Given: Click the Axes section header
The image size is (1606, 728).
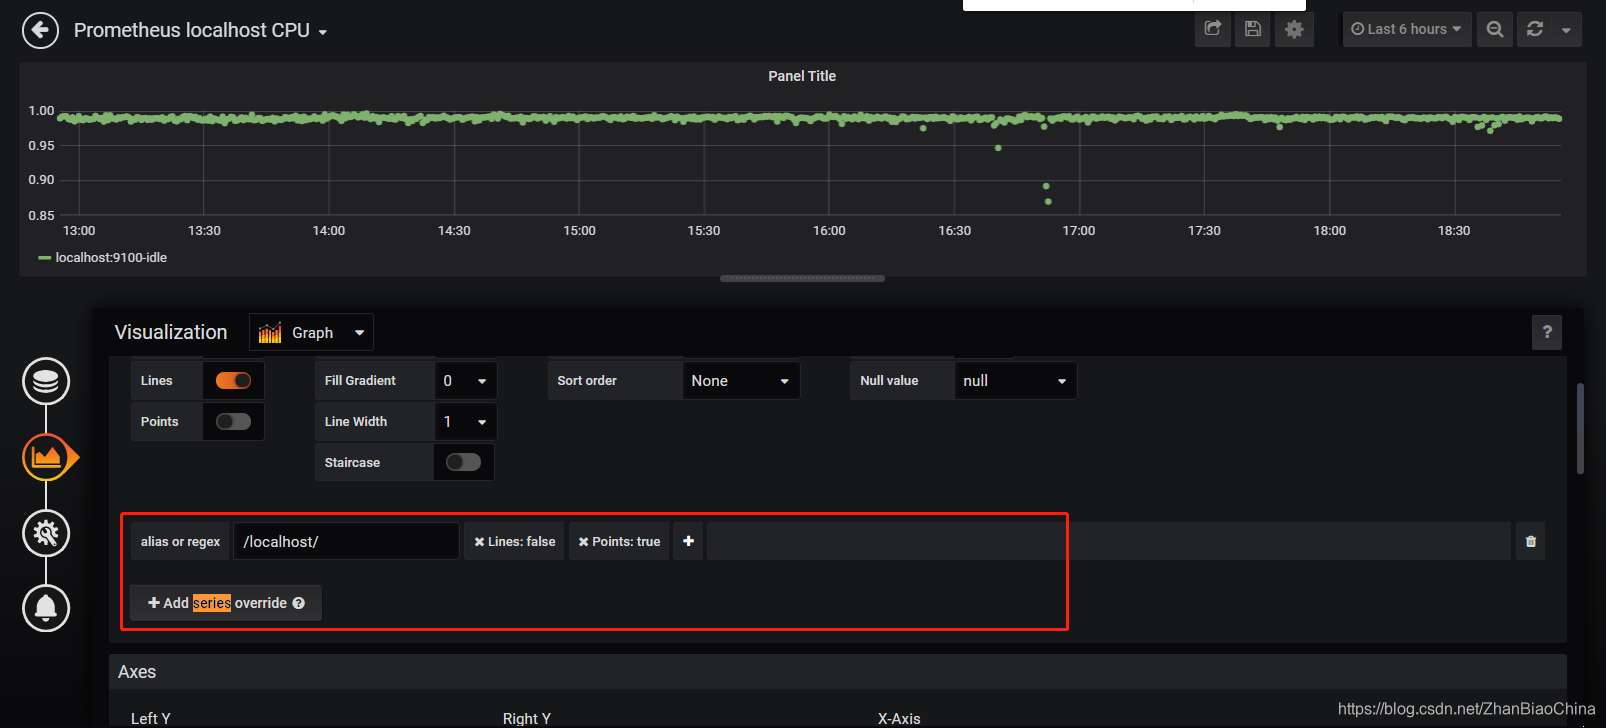Looking at the screenshot, I should [x=837, y=672].
